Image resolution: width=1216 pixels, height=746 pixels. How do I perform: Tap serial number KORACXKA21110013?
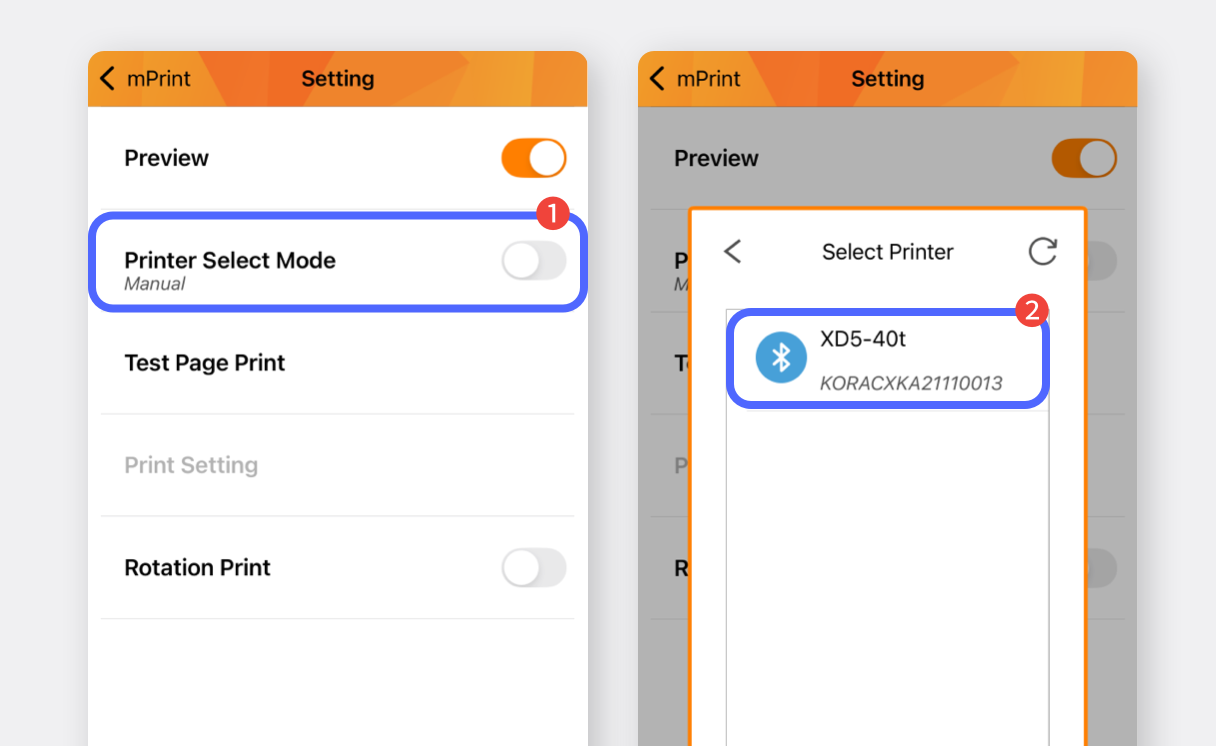(x=911, y=384)
